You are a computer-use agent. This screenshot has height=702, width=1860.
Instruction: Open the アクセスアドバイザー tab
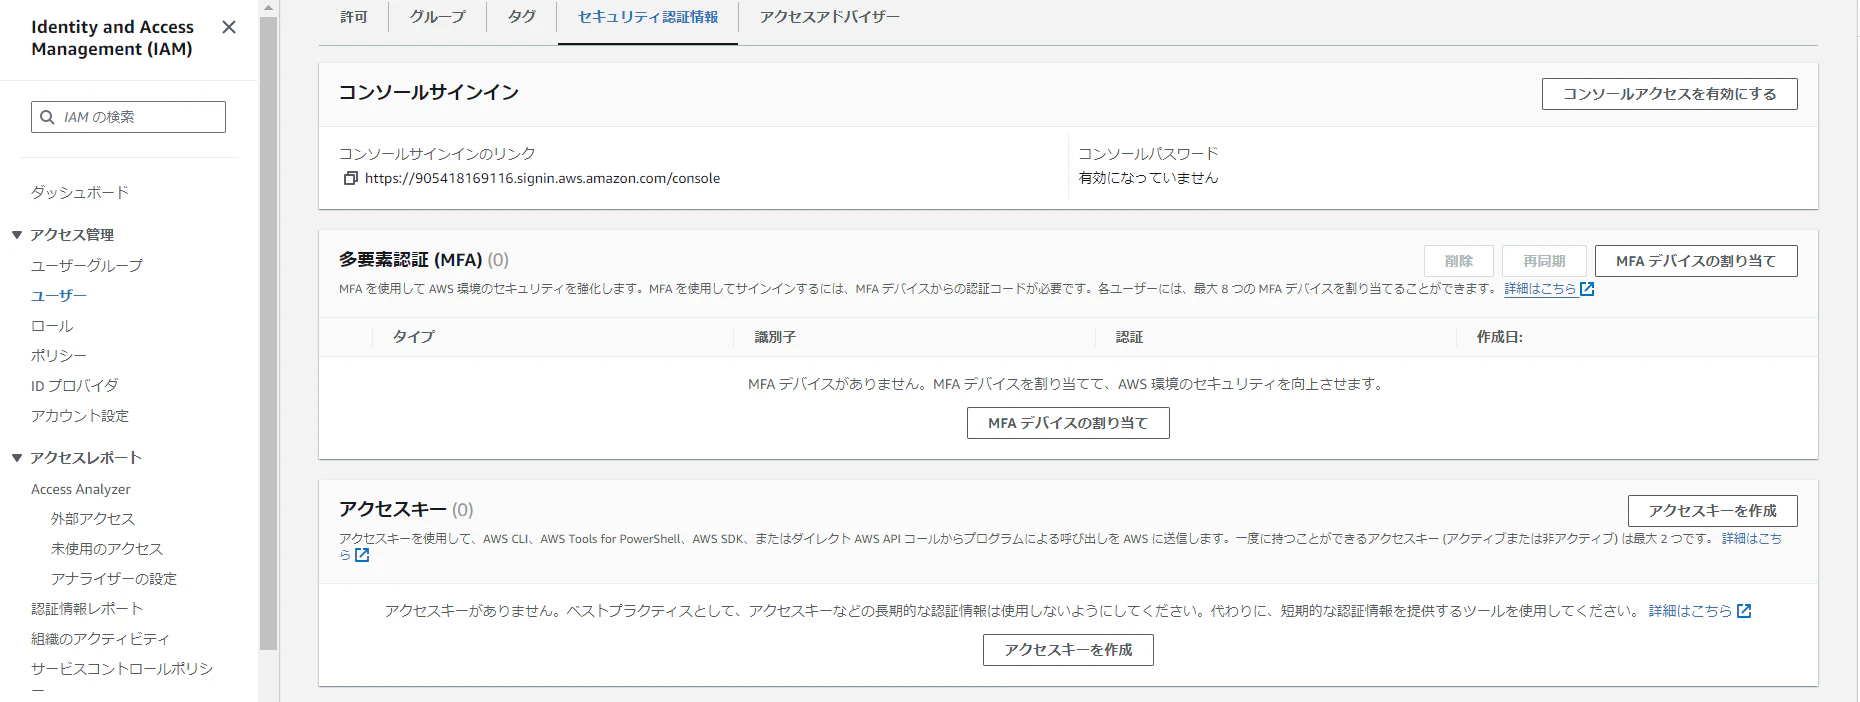pyautogui.click(x=829, y=17)
